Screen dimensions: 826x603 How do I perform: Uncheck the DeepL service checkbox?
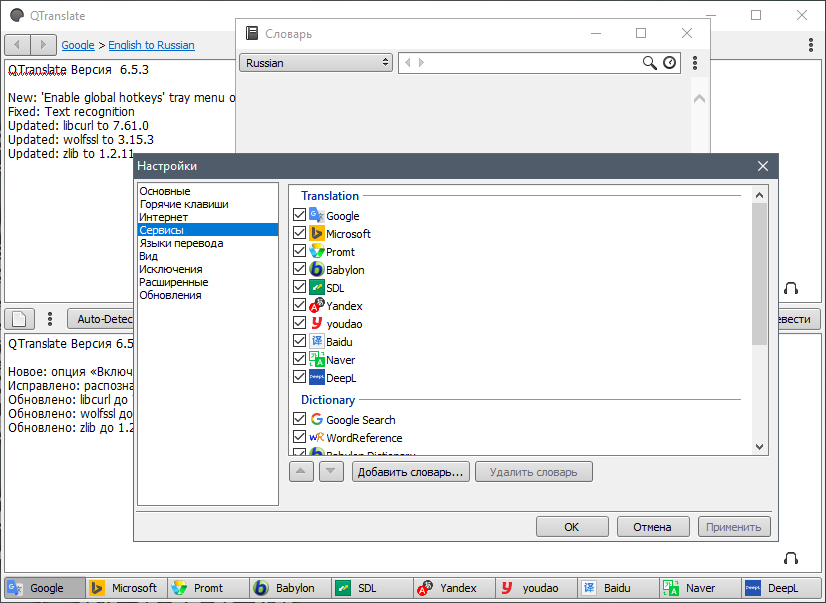(x=299, y=377)
